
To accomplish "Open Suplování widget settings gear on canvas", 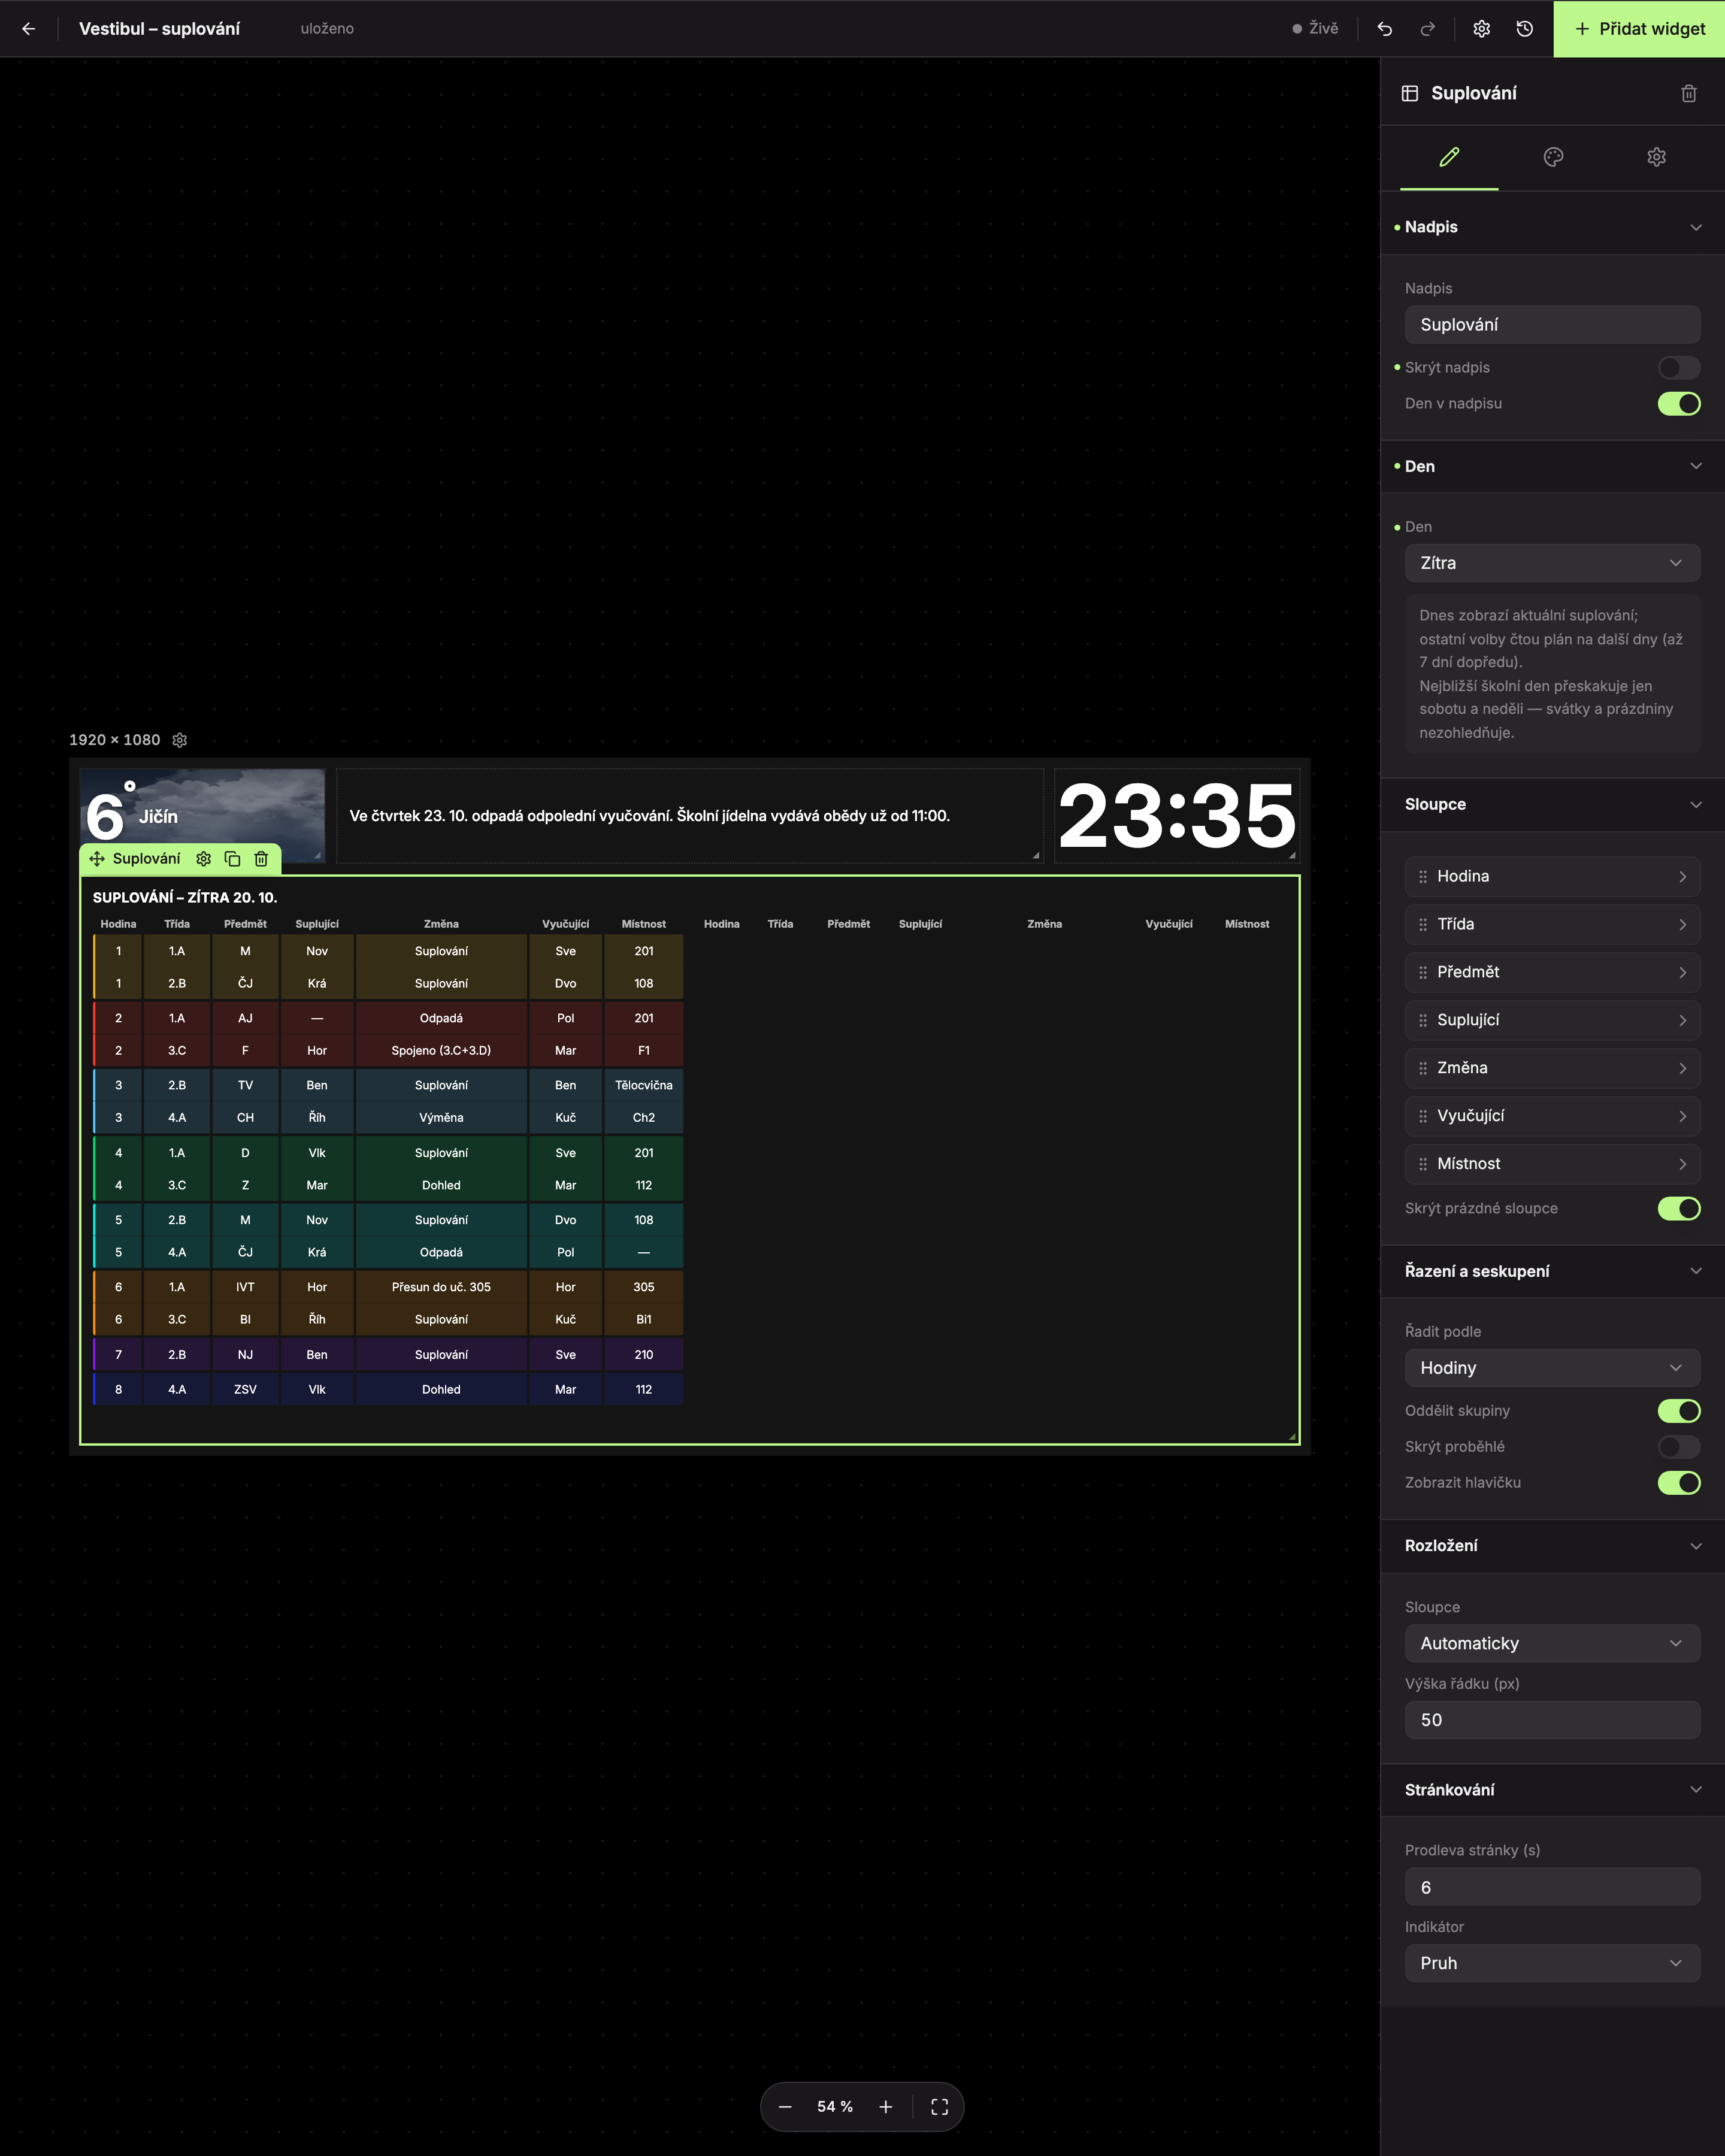I will click(204, 859).
